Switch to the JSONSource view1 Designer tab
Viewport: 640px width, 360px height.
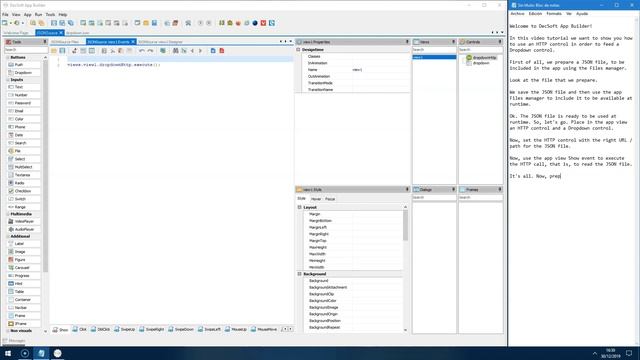coord(160,42)
